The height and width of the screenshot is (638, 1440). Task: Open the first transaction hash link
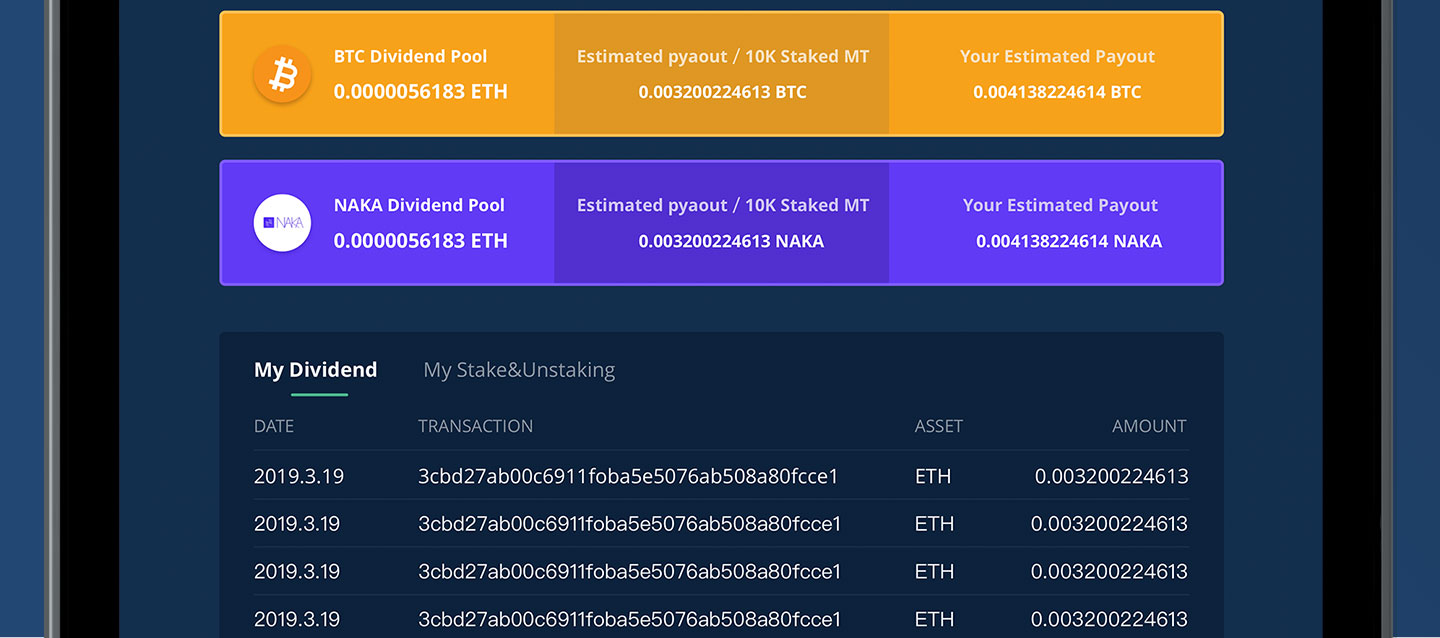click(628, 476)
